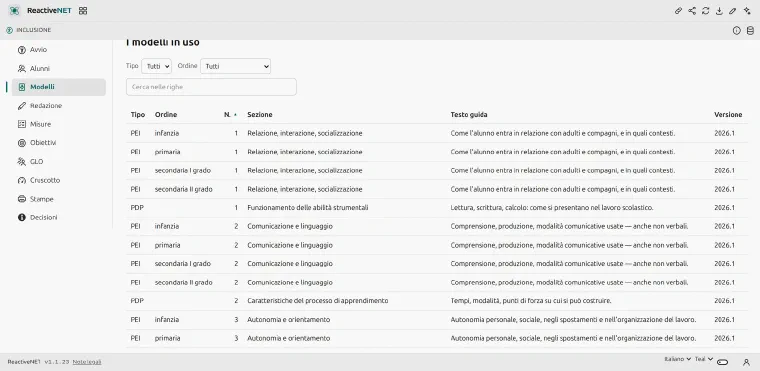Click the Cruscotto gauge icon in sidebar
This screenshot has width=760, height=371.
click(x=21, y=180)
